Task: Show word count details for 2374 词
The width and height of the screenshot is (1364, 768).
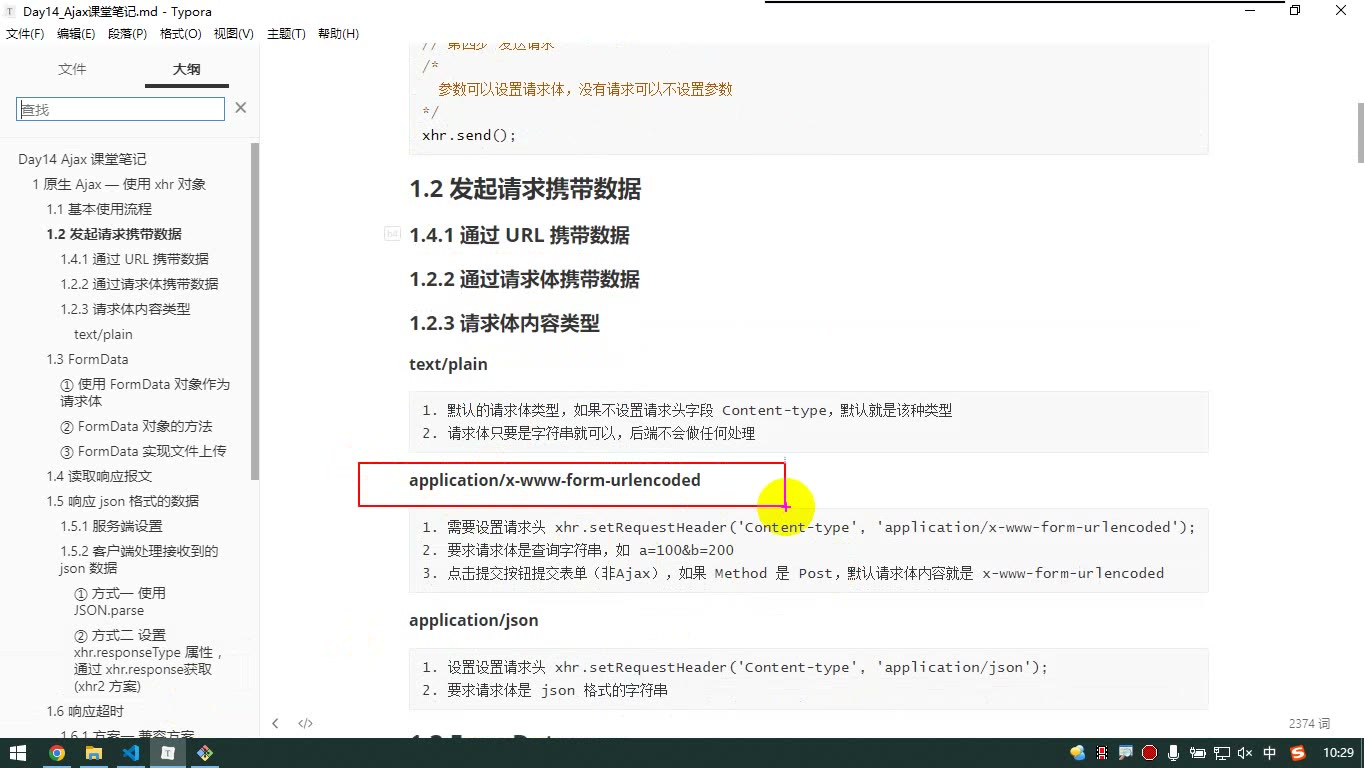Action: click(x=1309, y=723)
